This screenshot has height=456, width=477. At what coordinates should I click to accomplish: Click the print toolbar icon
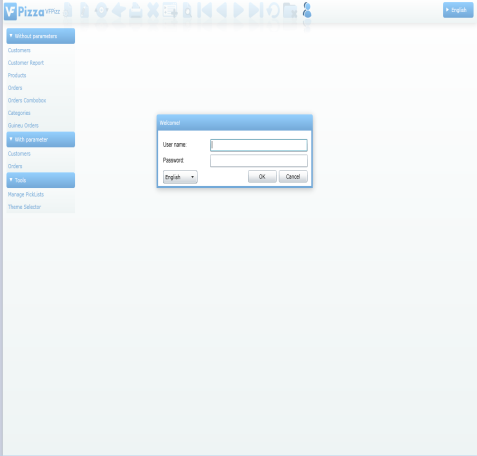tap(136, 10)
